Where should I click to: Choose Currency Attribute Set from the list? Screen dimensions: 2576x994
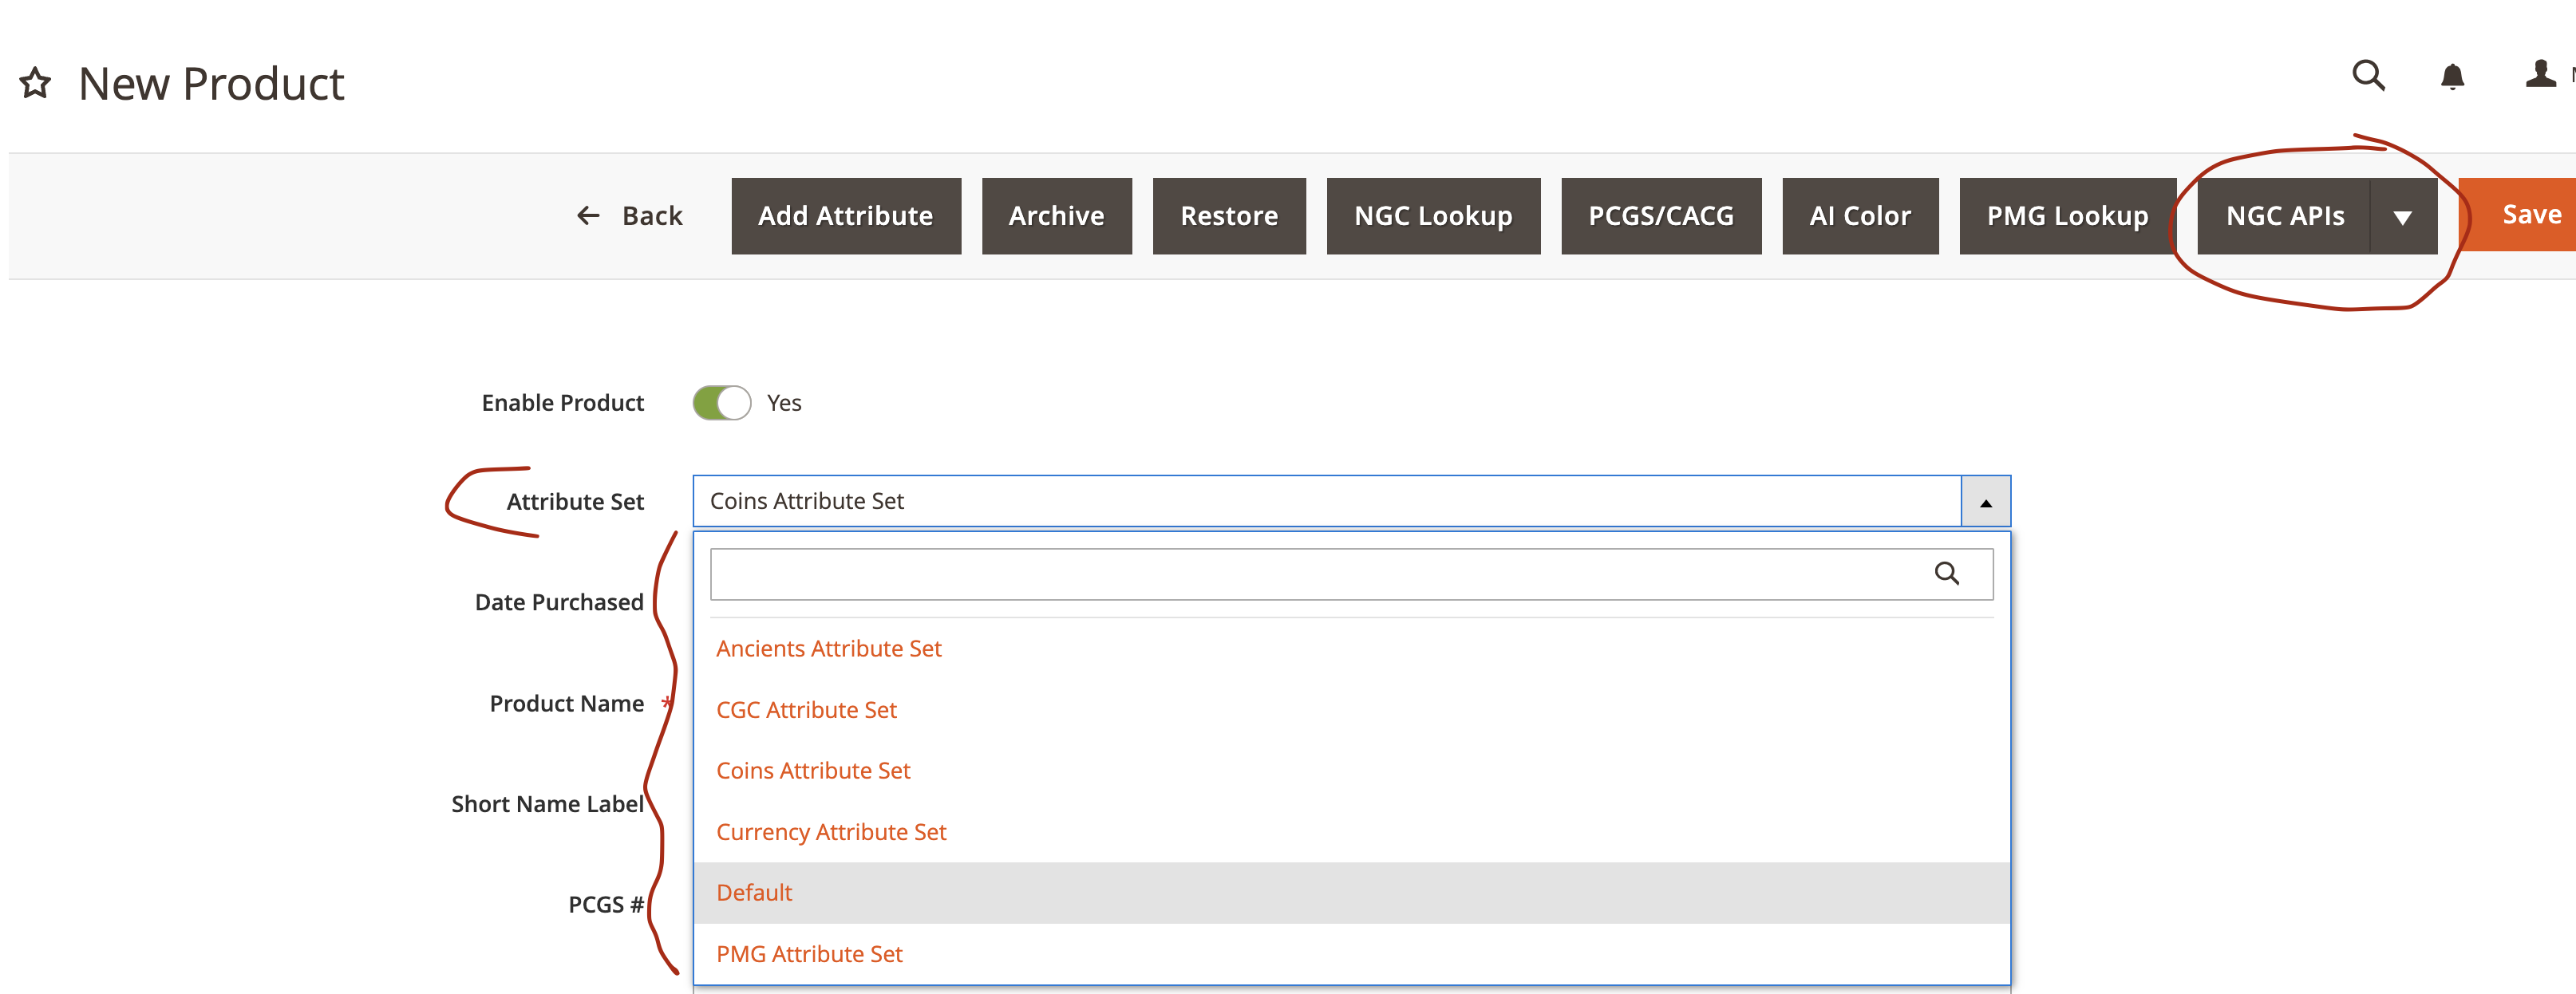point(830,832)
